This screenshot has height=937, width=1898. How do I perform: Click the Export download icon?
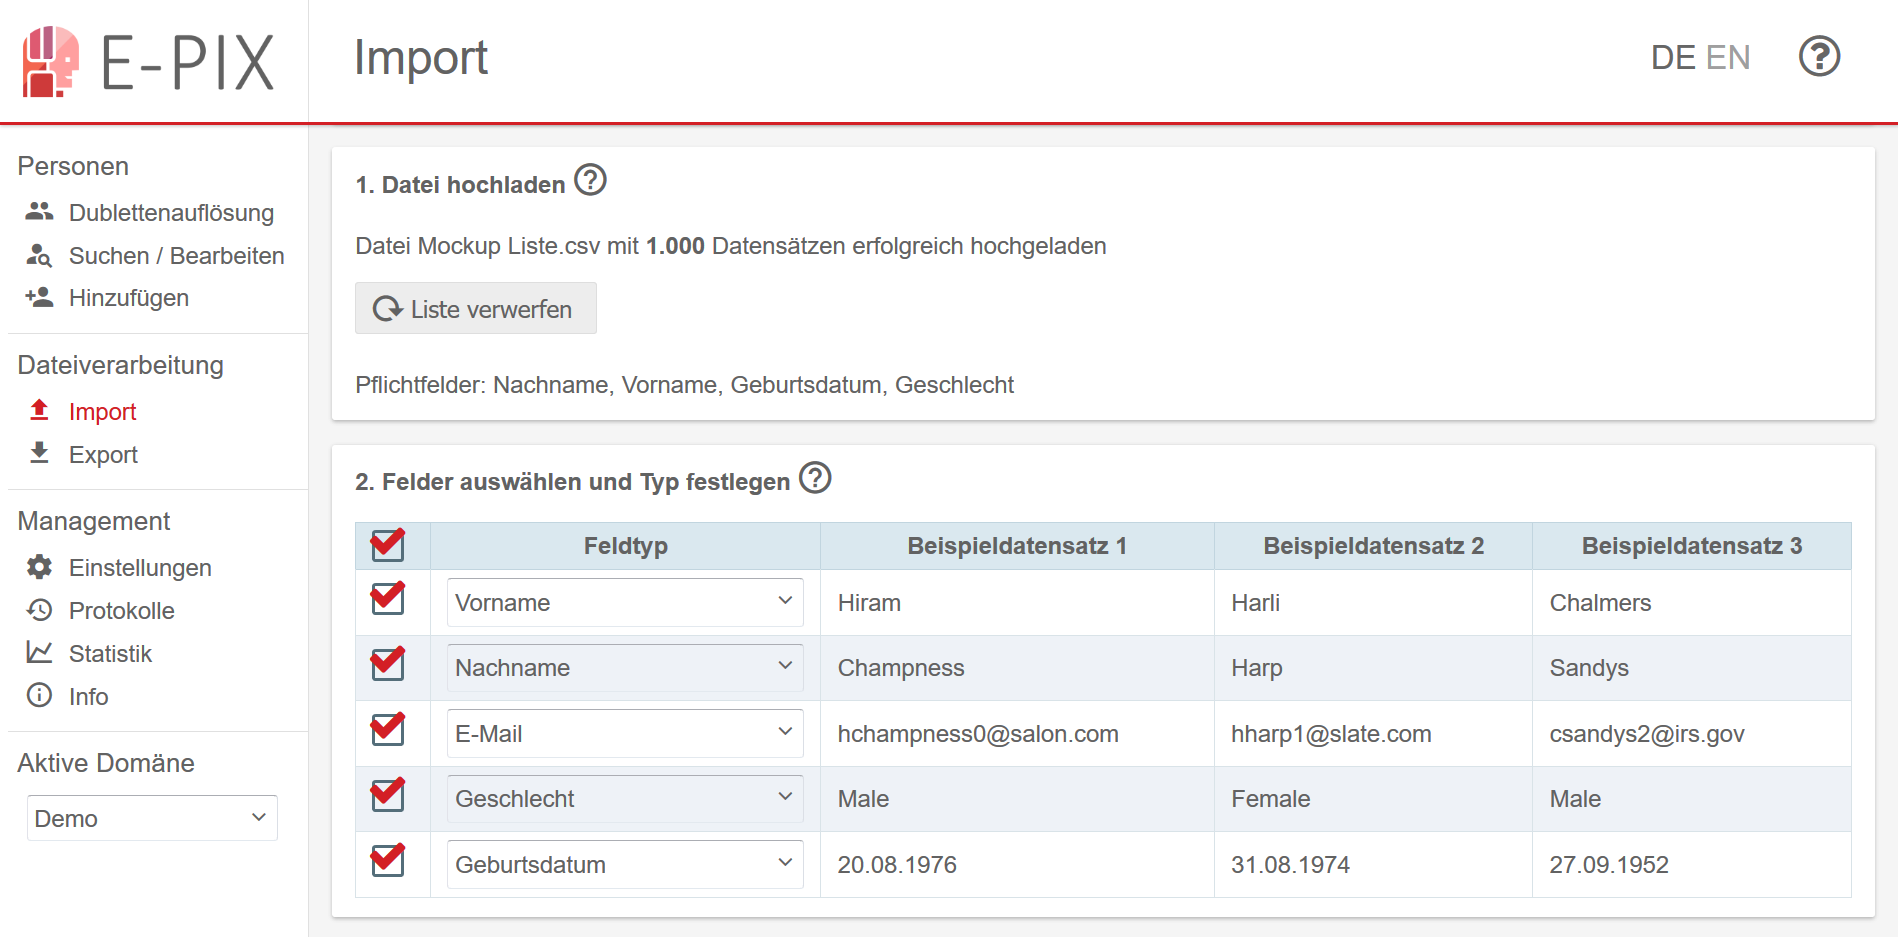click(39, 453)
